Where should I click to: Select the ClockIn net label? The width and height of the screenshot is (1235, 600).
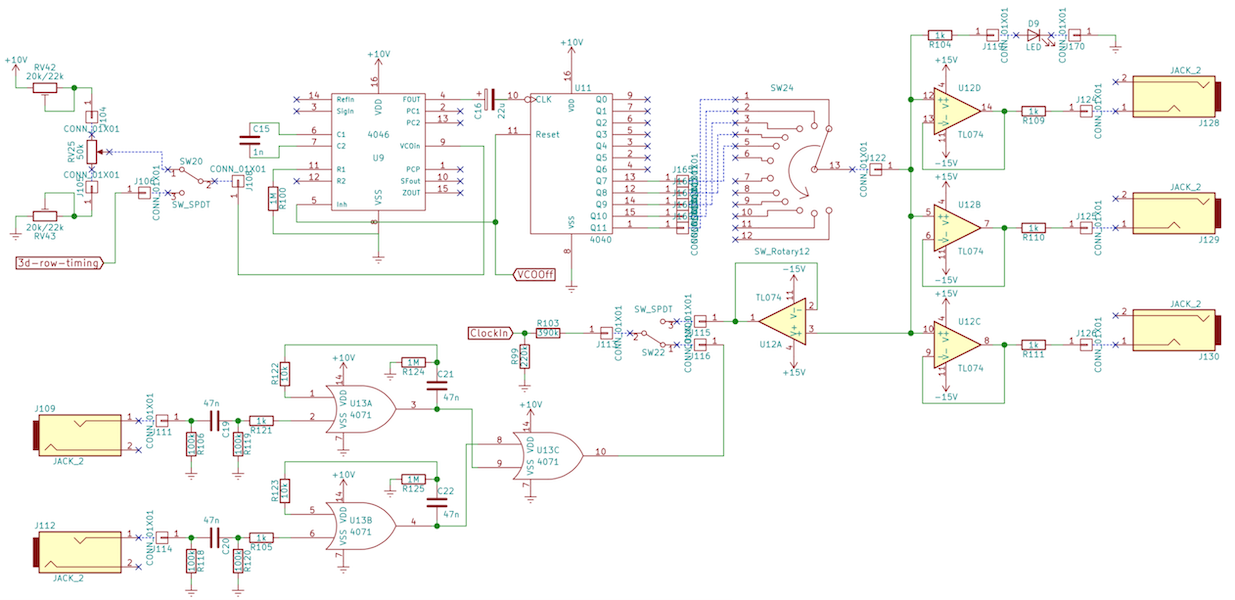(x=491, y=332)
